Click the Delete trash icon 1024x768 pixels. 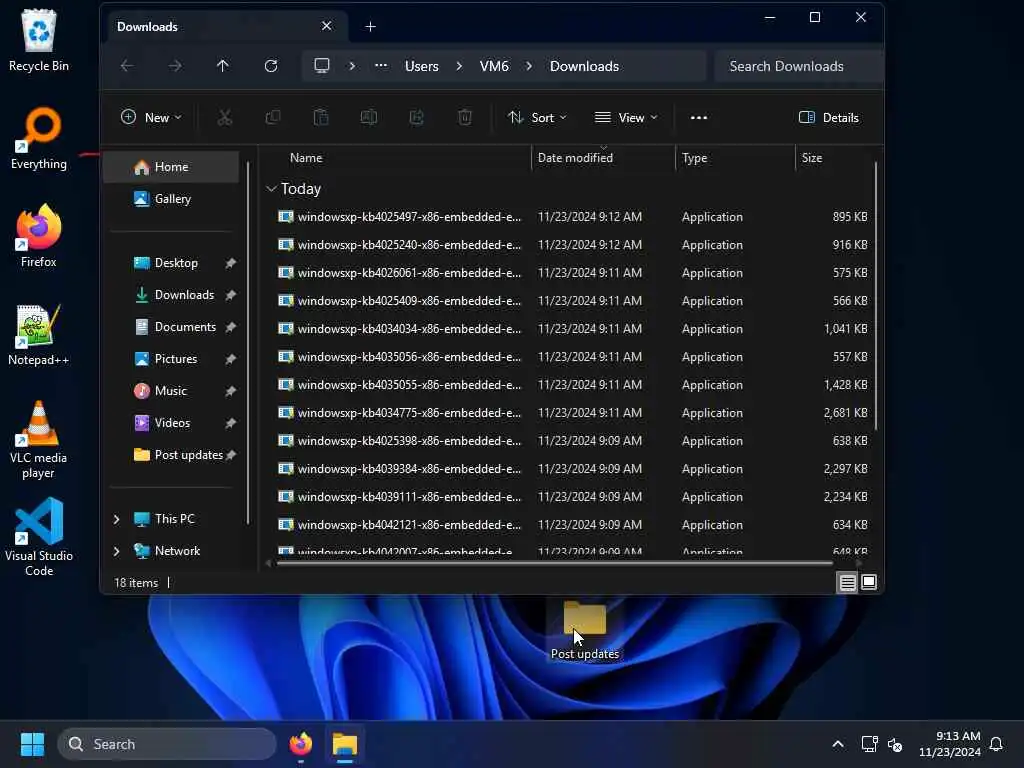point(465,118)
